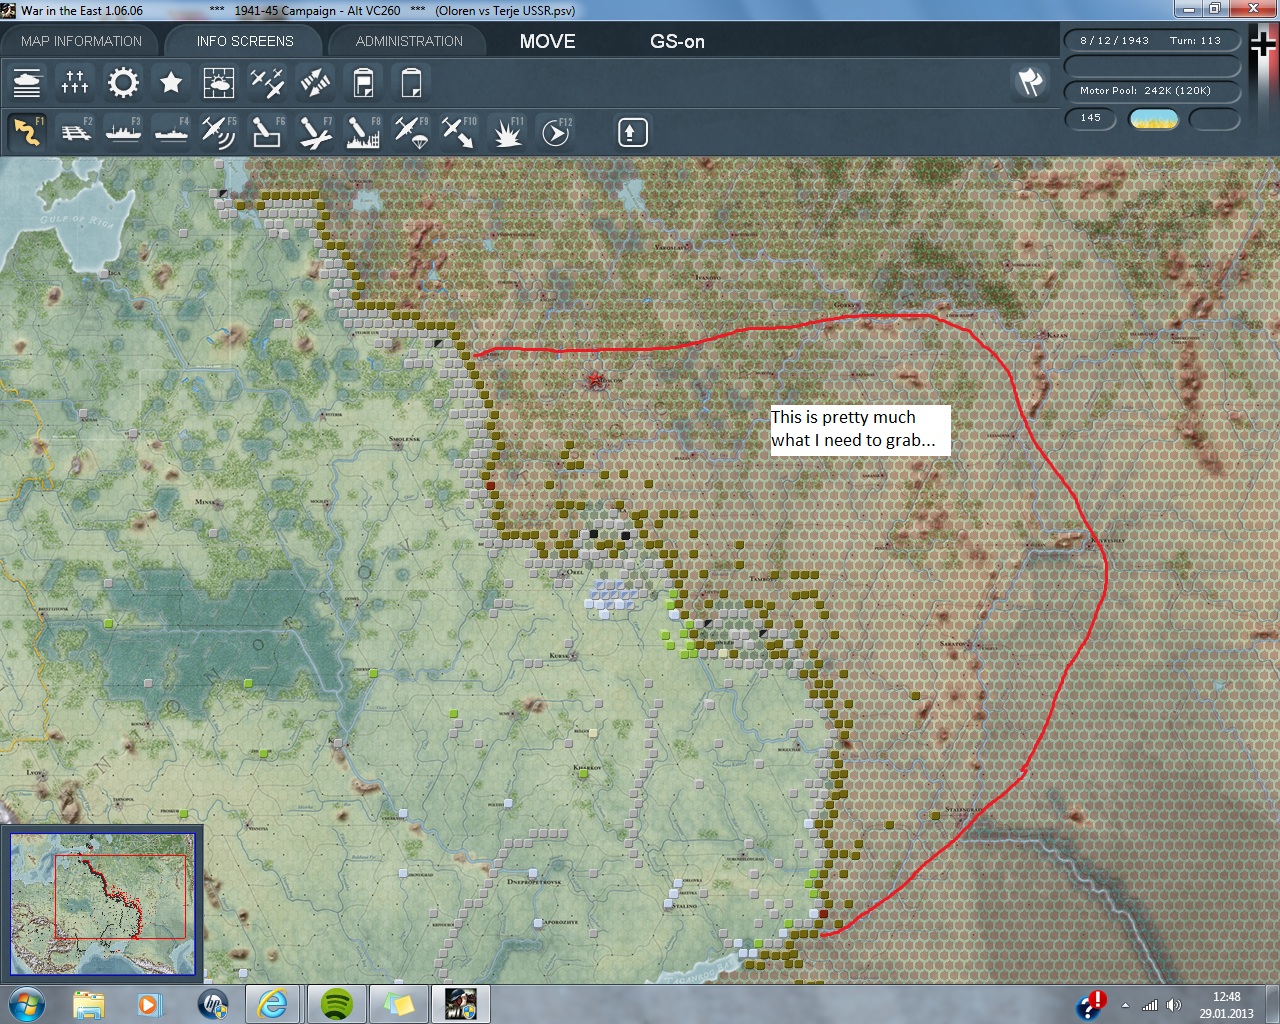
Task: Select the F1 Move mode icon
Action: [27, 132]
